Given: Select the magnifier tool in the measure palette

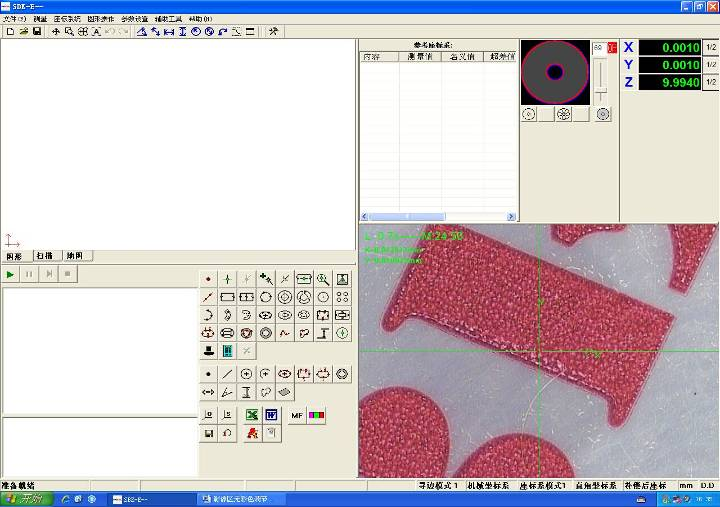Looking at the screenshot, I should pos(323,279).
